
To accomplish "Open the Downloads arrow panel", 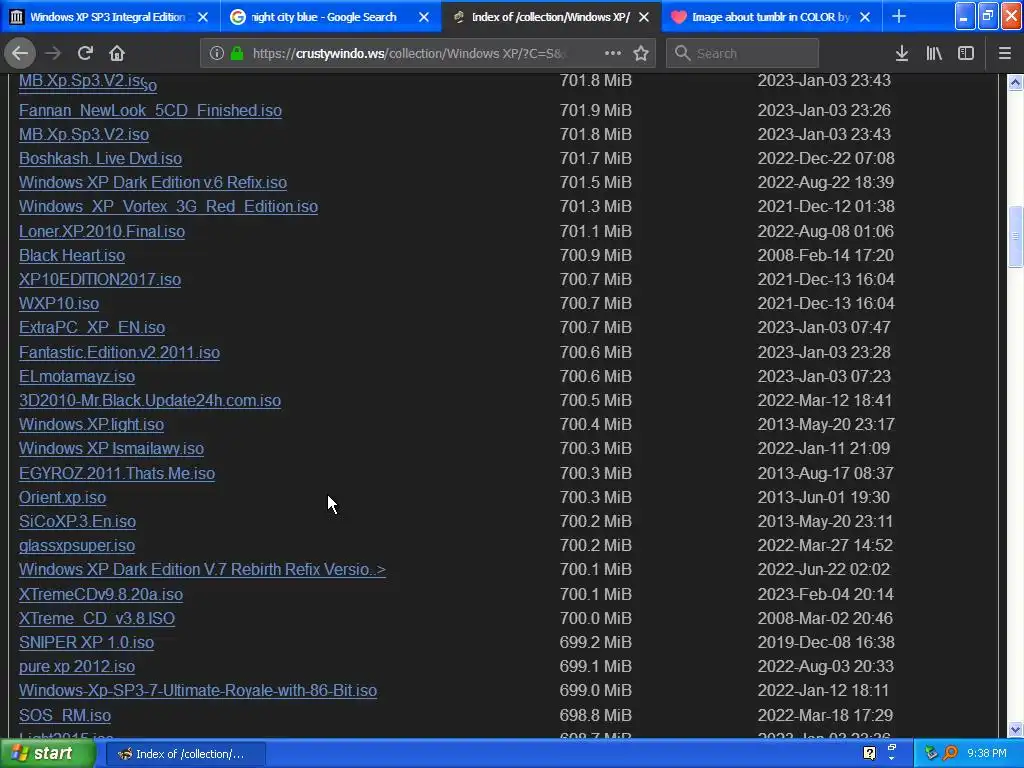I will [902, 53].
